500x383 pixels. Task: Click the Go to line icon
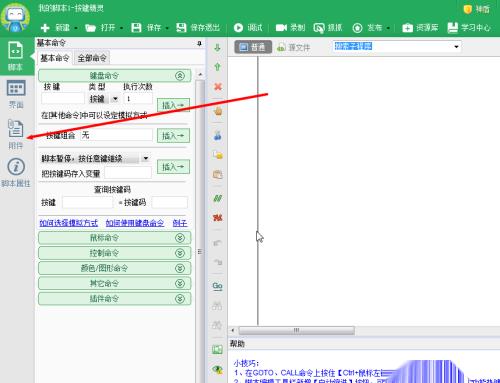218,286
